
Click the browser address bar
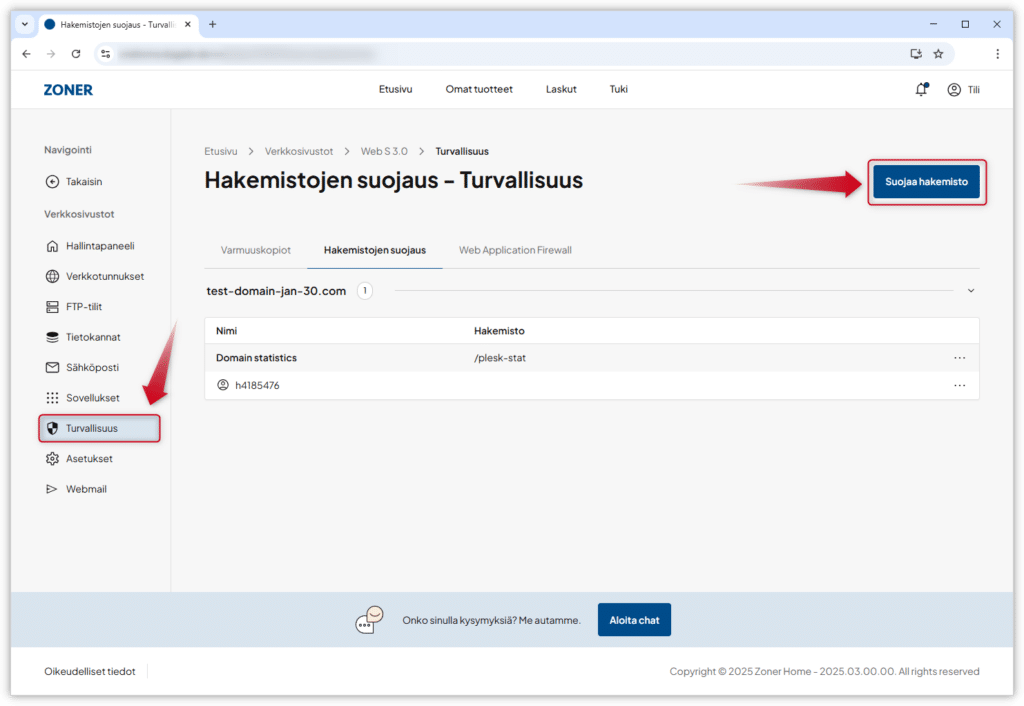point(500,54)
